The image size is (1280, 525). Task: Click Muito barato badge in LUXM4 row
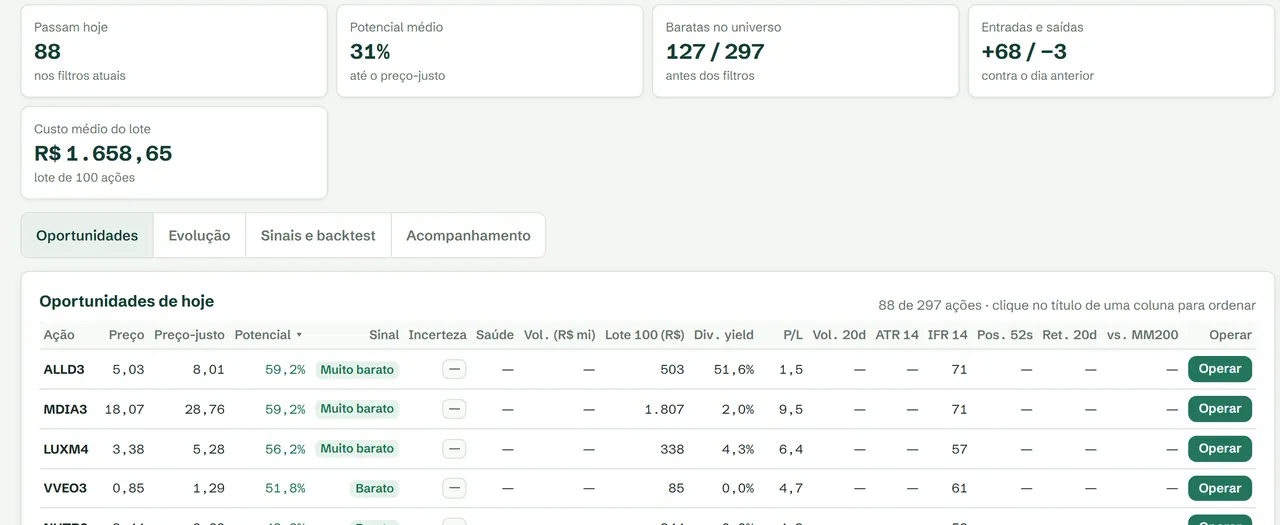tap(357, 449)
